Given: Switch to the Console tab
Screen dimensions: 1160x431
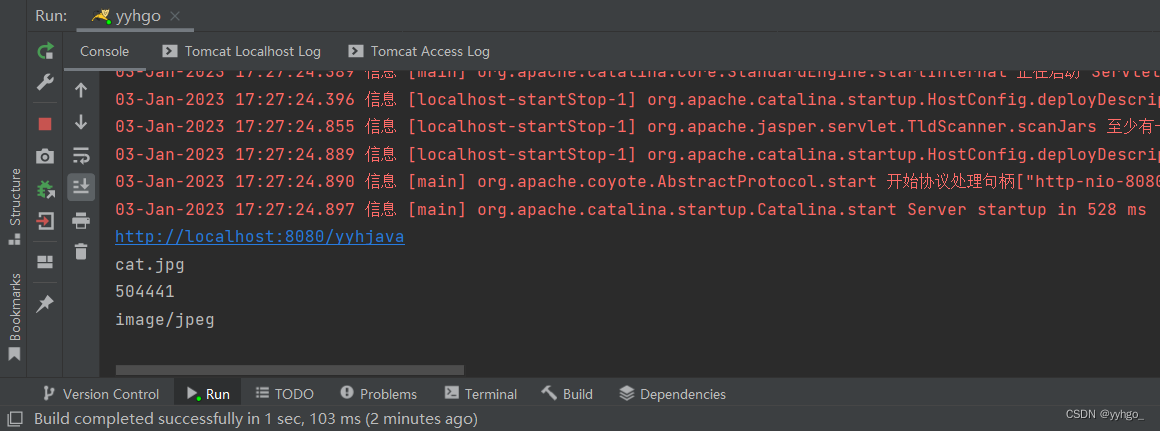Looking at the screenshot, I should [104, 51].
